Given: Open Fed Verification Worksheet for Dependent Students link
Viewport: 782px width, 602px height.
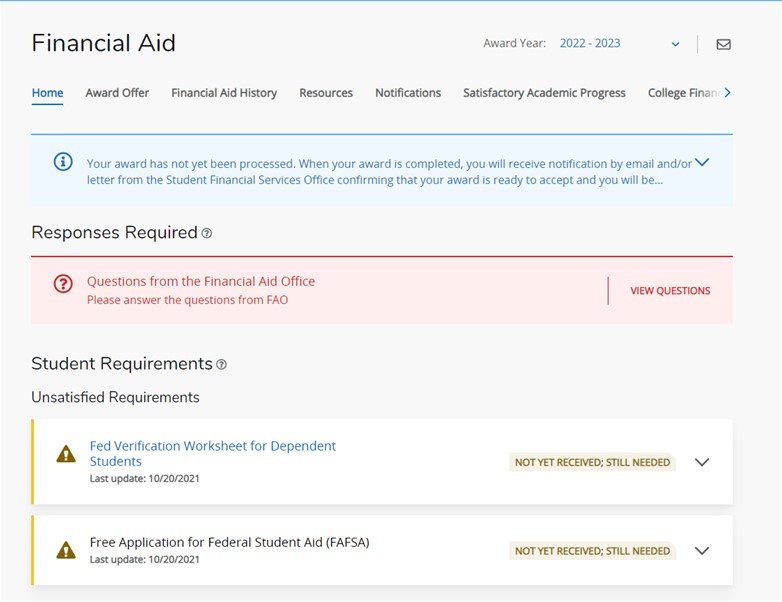Looking at the screenshot, I should (x=212, y=453).
